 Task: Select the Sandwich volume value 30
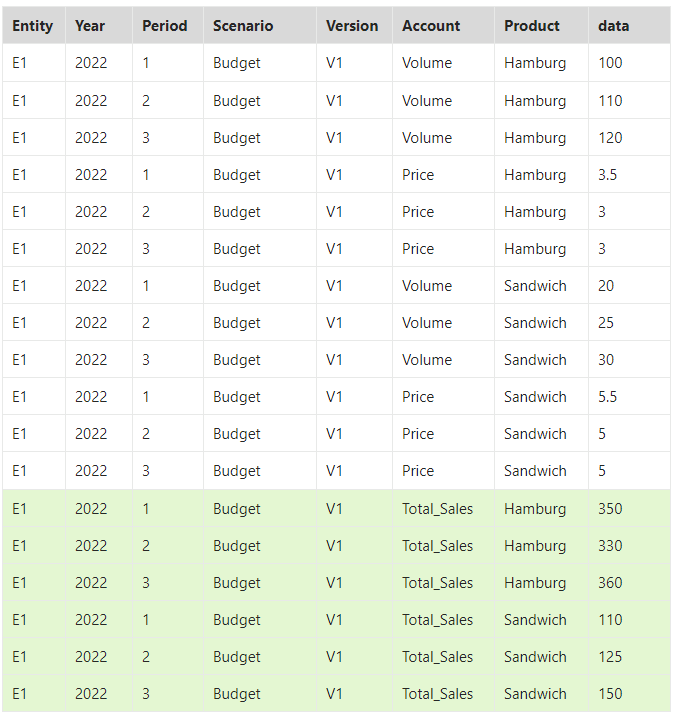tap(605, 360)
